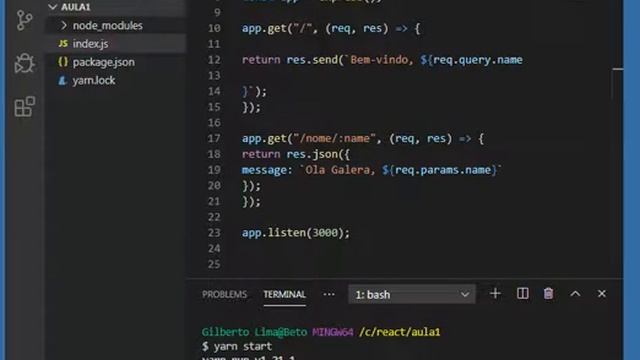640x360 pixels.
Task: Split the terminal
Action: coord(522,293)
